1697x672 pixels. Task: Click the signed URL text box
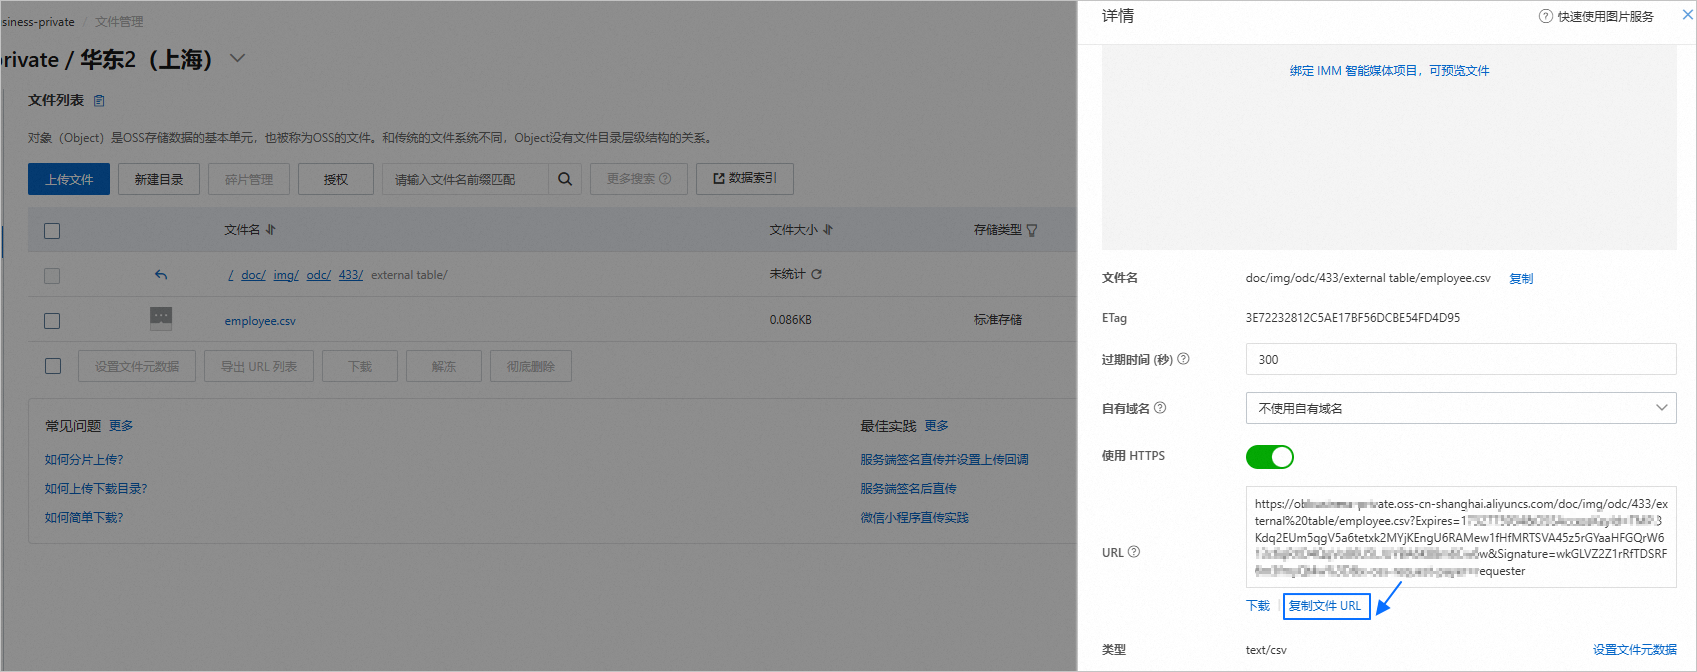pos(1460,537)
